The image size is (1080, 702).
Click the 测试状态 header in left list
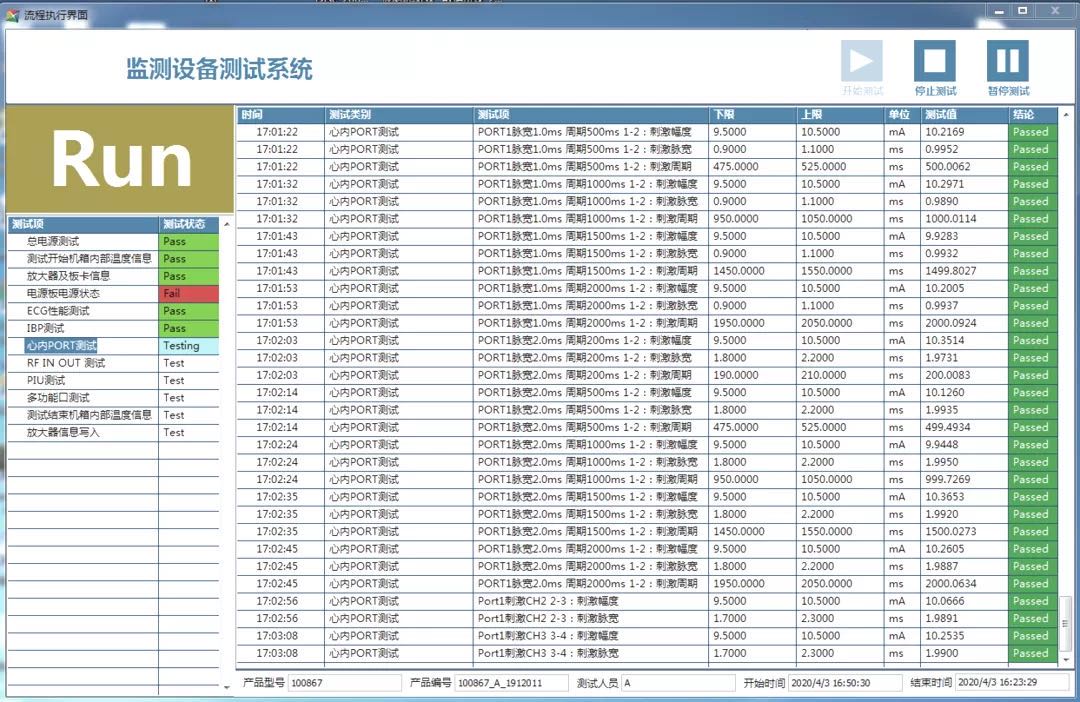click(189, 224)
